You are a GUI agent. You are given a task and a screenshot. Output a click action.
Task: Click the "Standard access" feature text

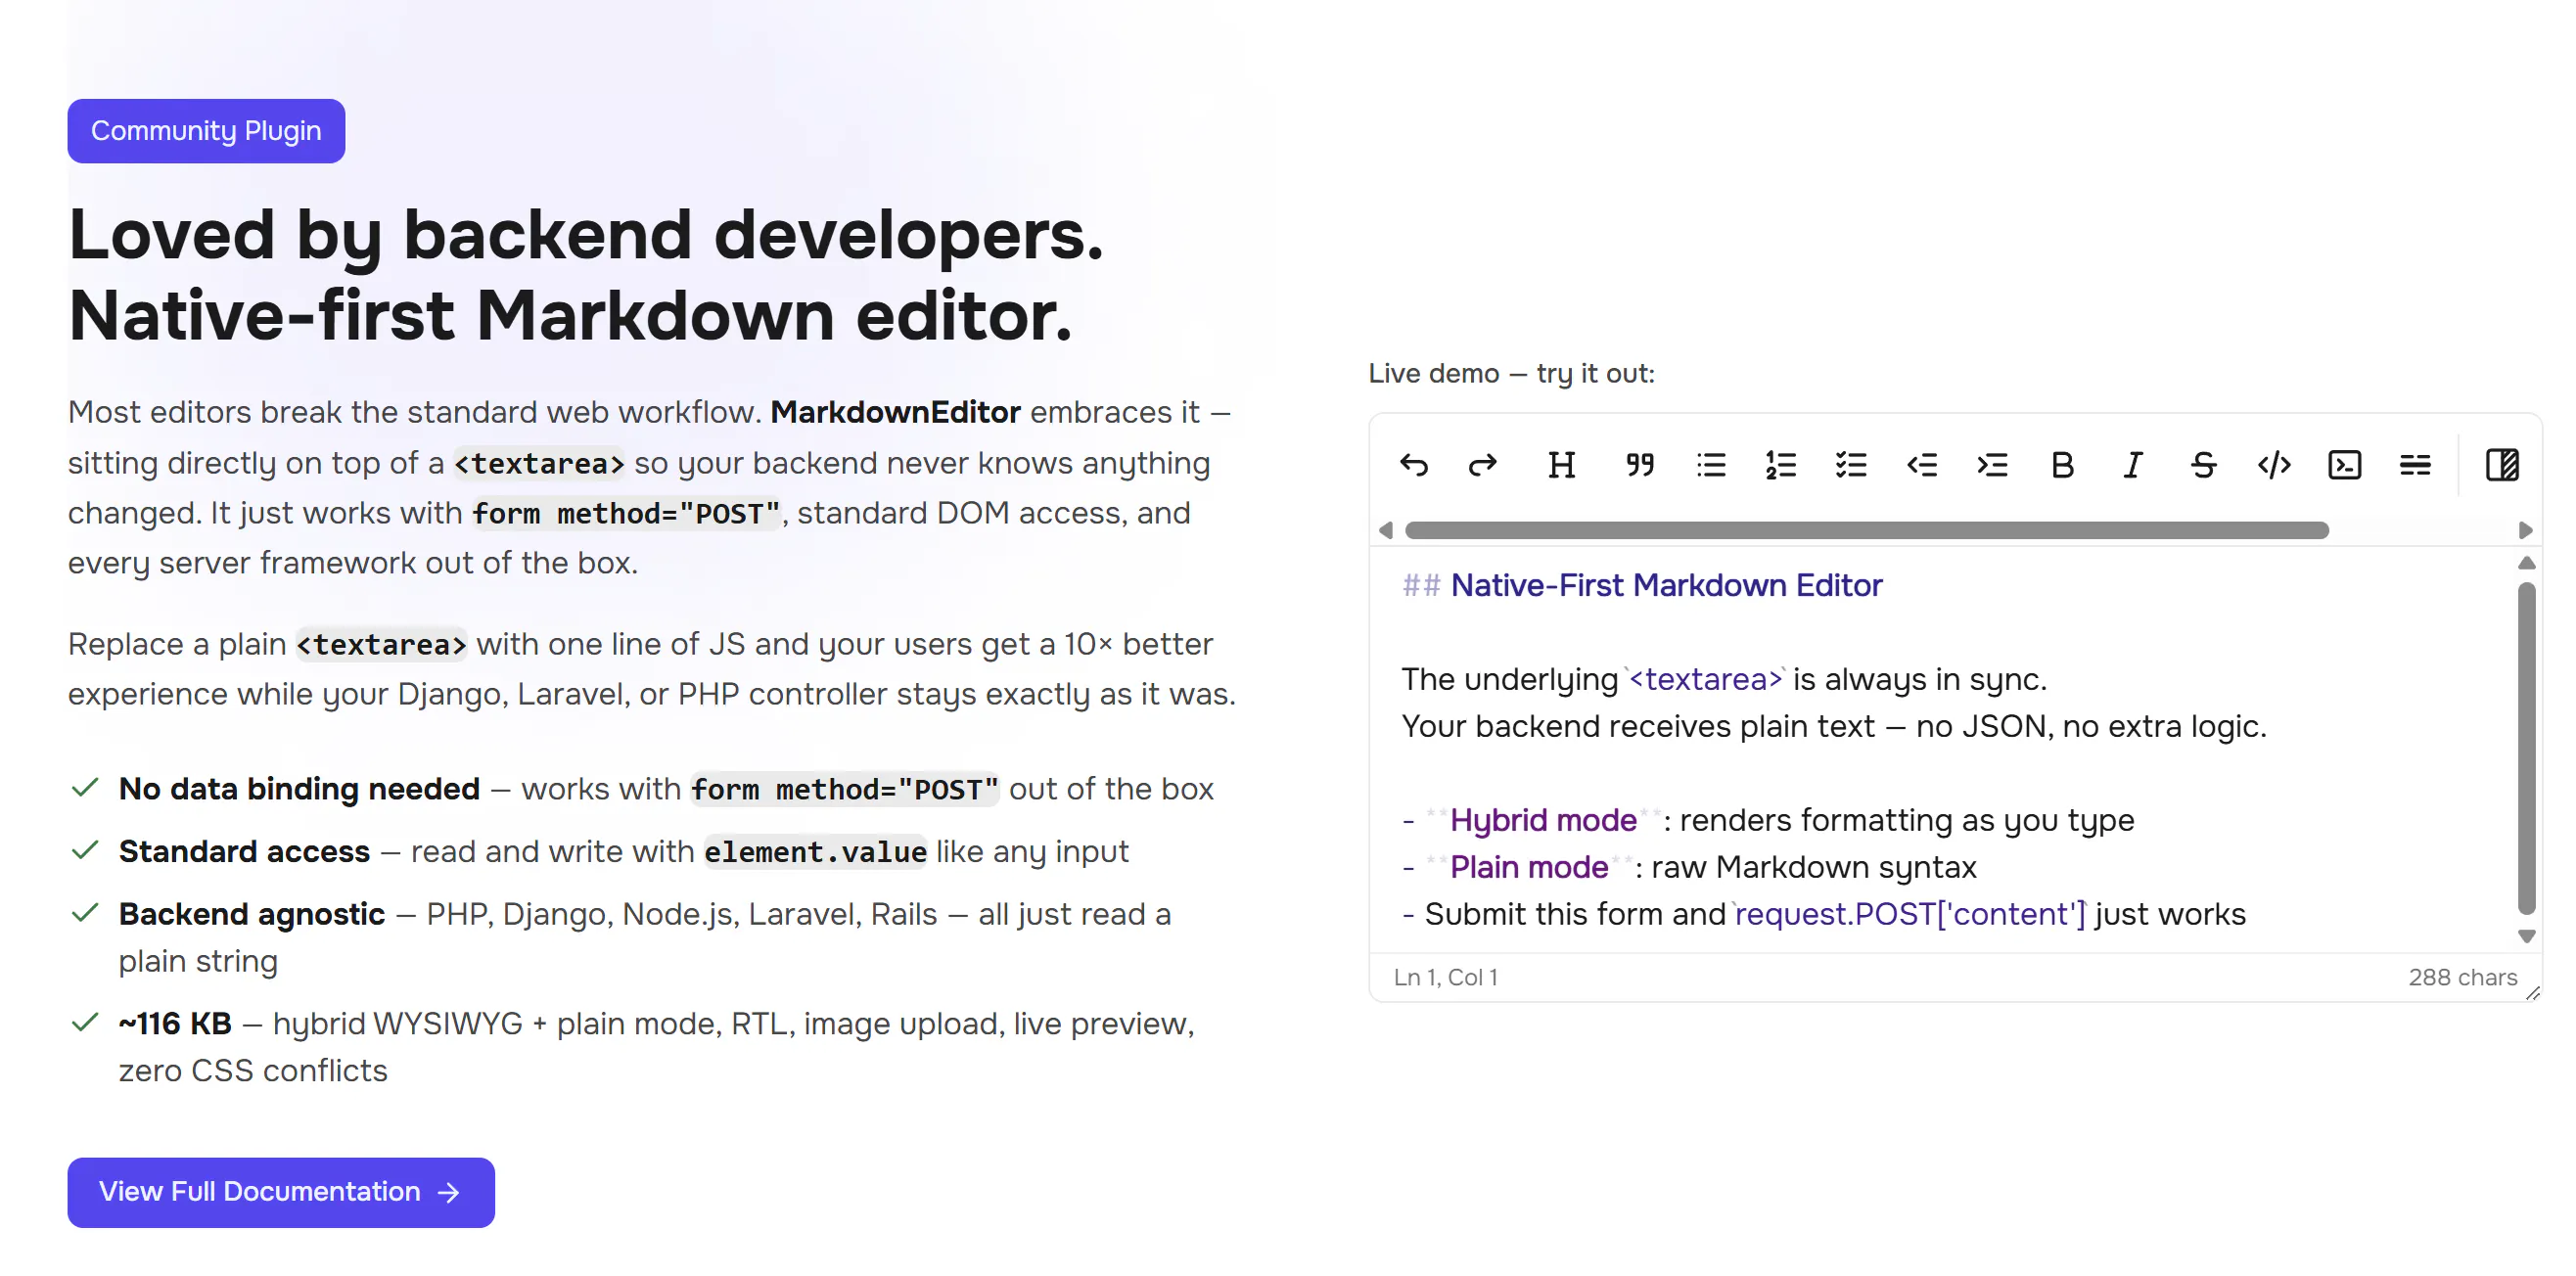(x=244, y=852)
